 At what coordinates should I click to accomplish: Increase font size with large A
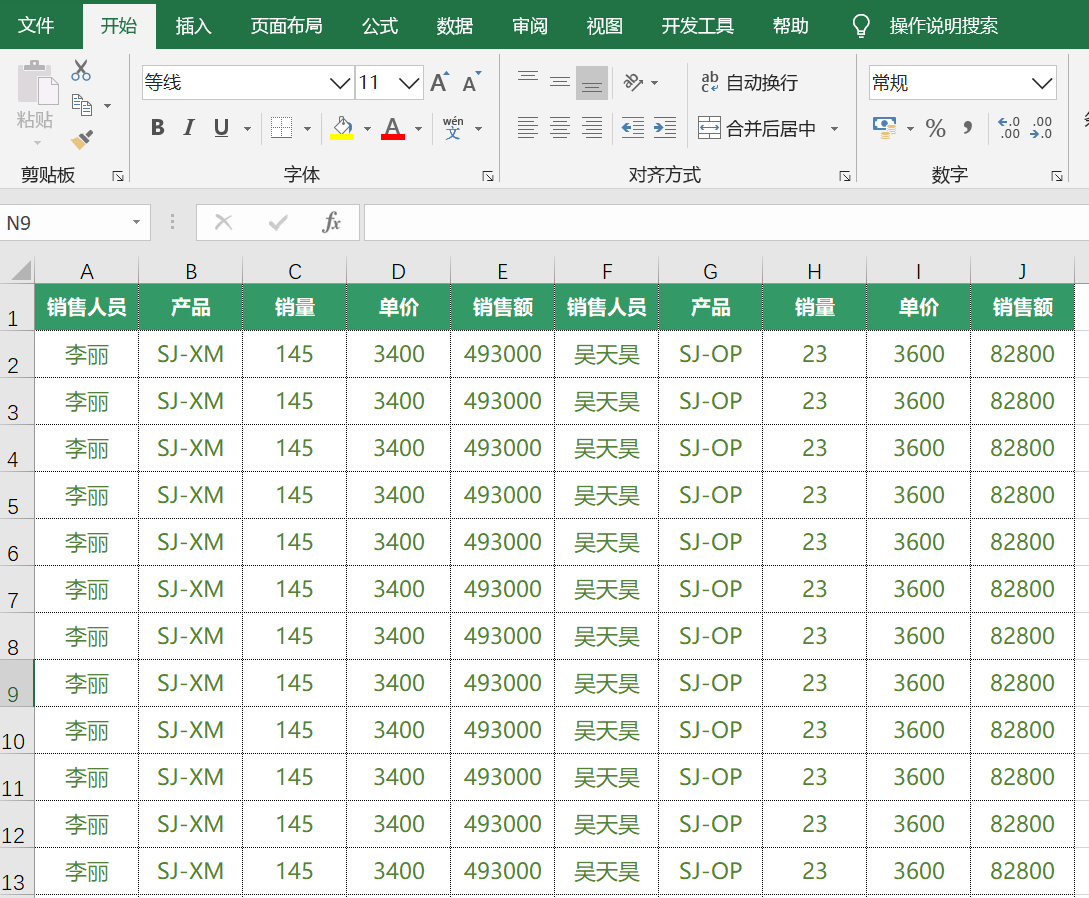pos(440,83)
